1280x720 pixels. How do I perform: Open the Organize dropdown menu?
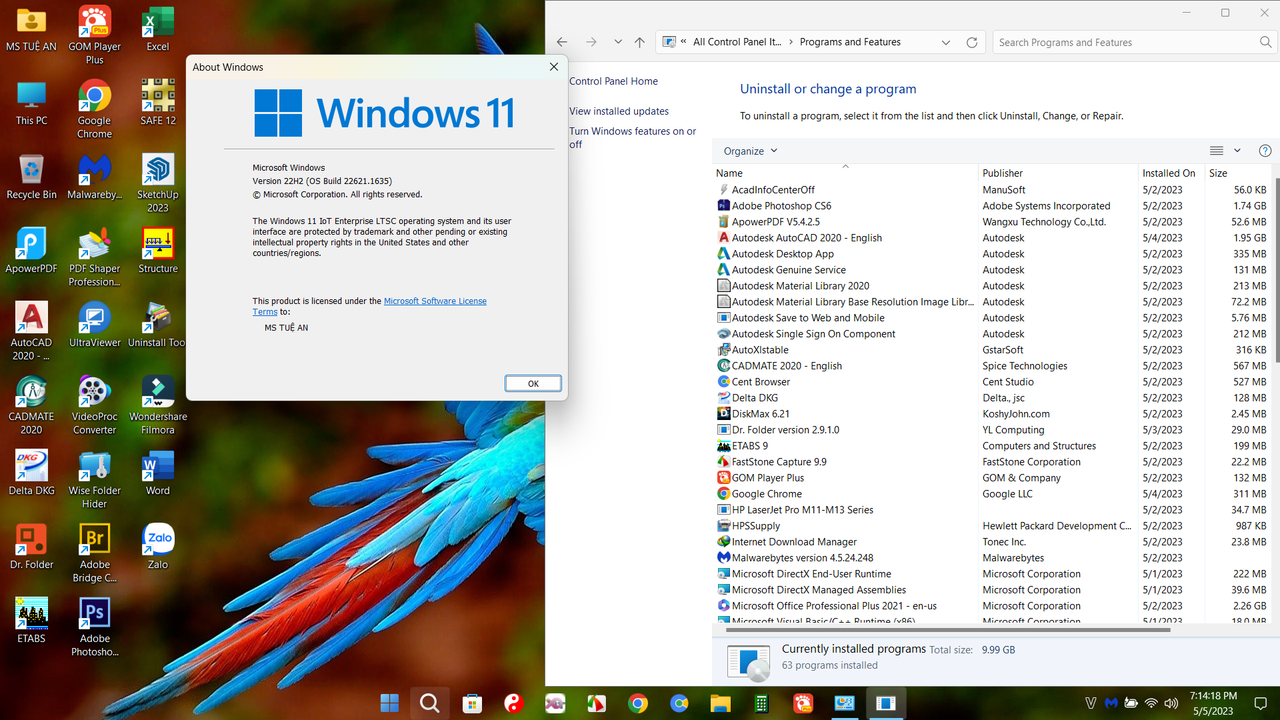[x=751, y=151]
